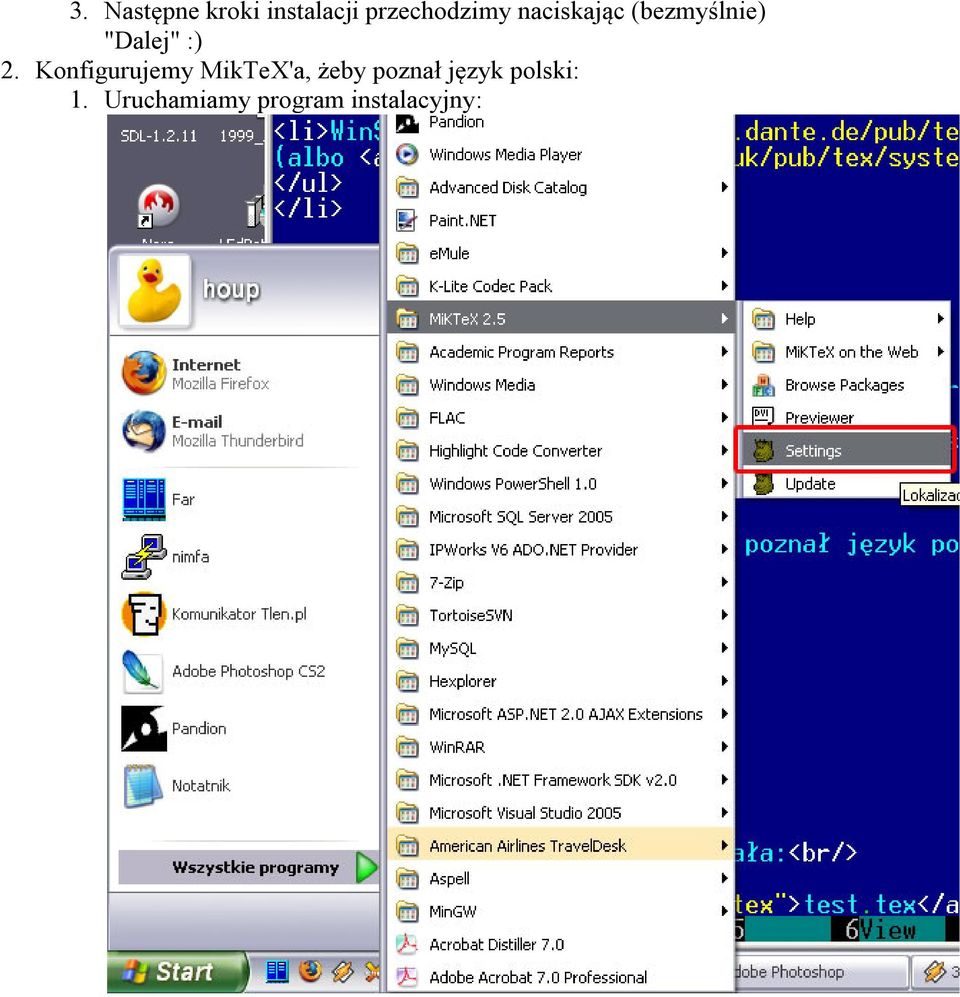The image size is (960, 997).
Task: Open Highlight Code Converter folder
Action: [559, 451]
